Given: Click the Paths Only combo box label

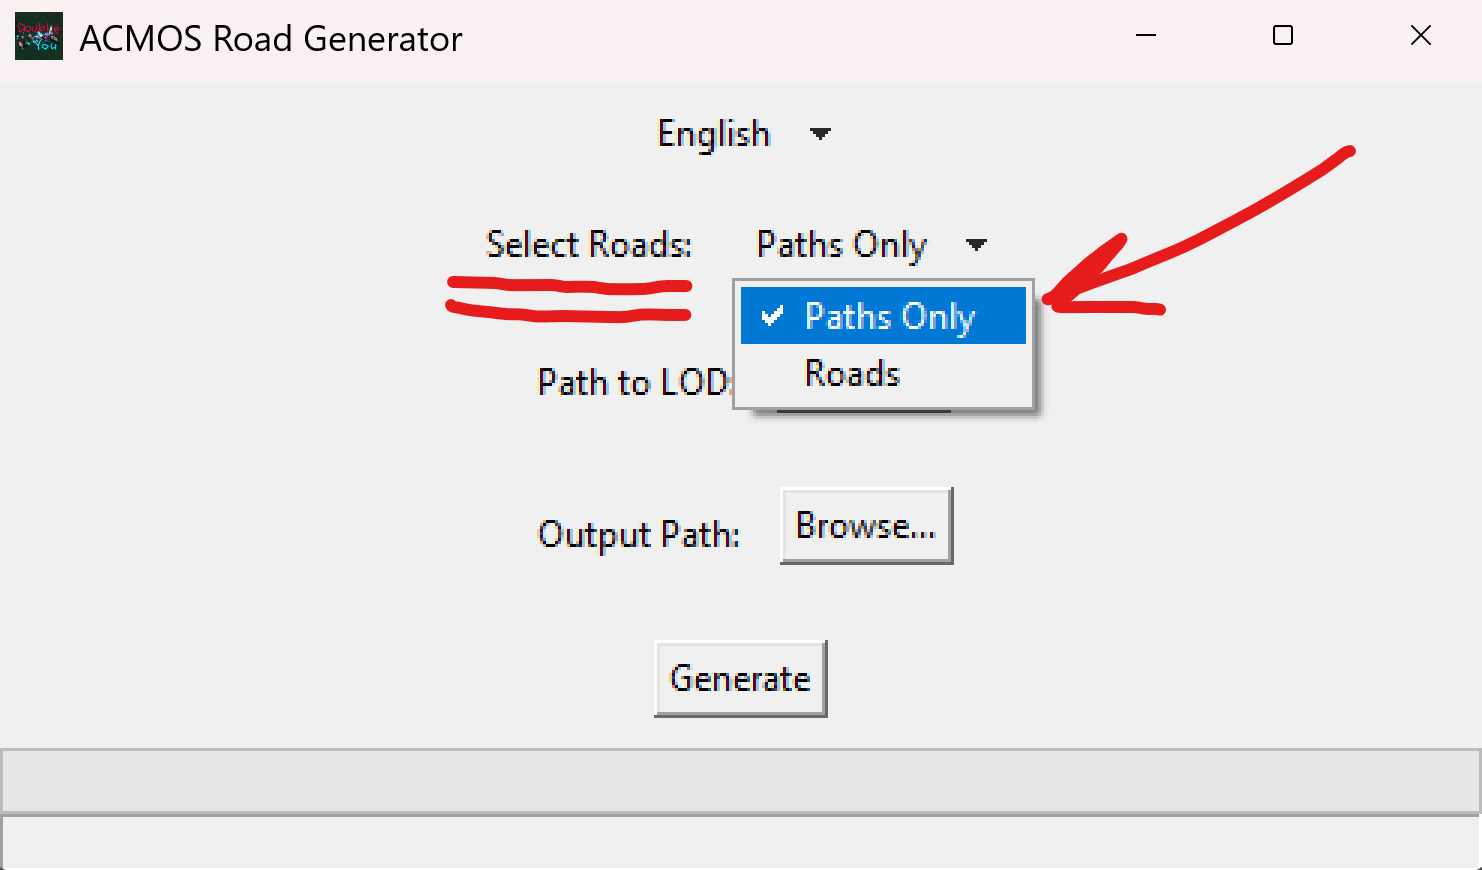Looking at the screenshot, I should pos(841,245).
